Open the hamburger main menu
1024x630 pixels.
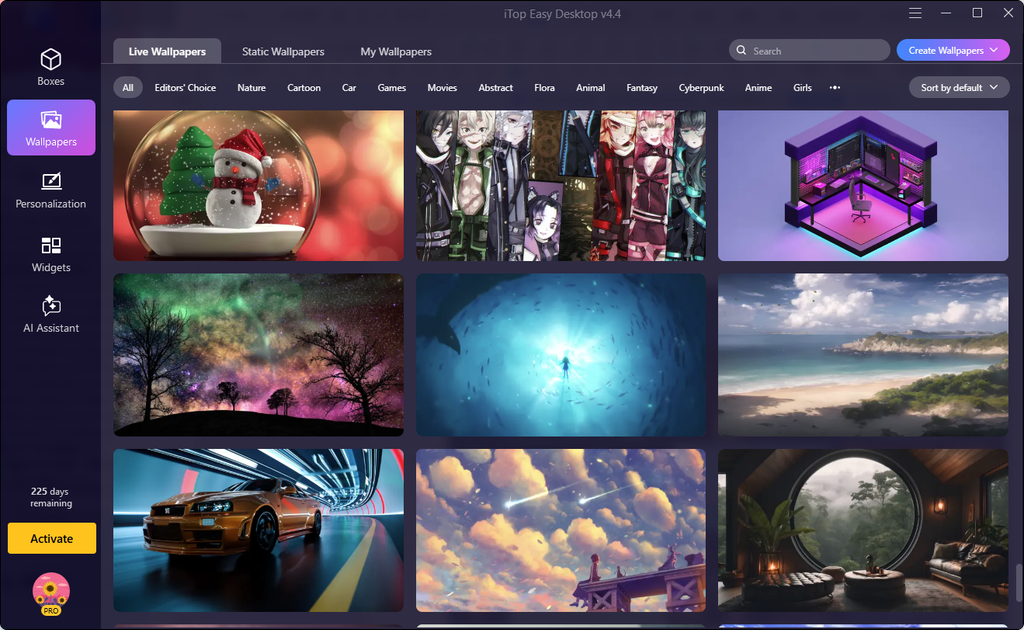915,13
